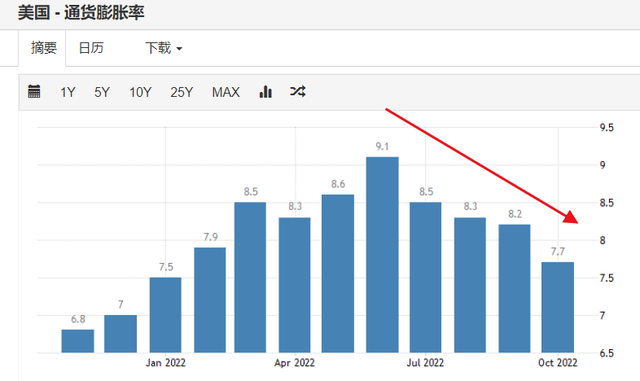Image resolution: width=640 pixels, height=381 pixels.
Task: Click the 7.7 bar for Oct 2022
Action: tap(558, 307)
